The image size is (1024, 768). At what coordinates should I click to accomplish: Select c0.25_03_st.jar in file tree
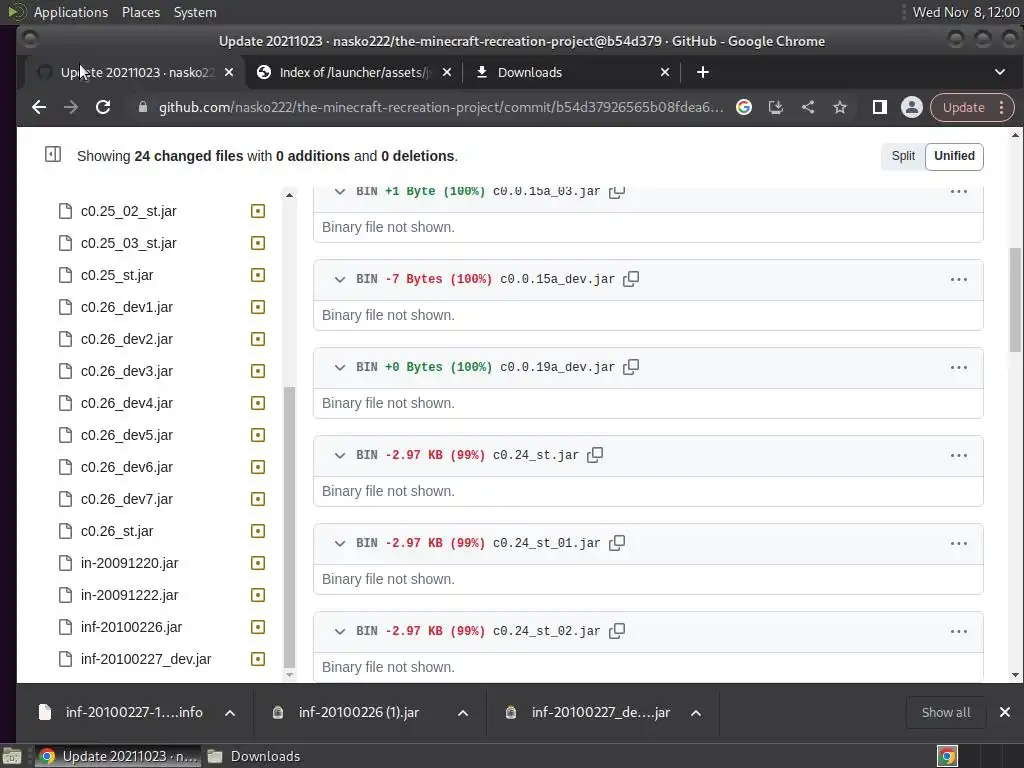(129, 243)
